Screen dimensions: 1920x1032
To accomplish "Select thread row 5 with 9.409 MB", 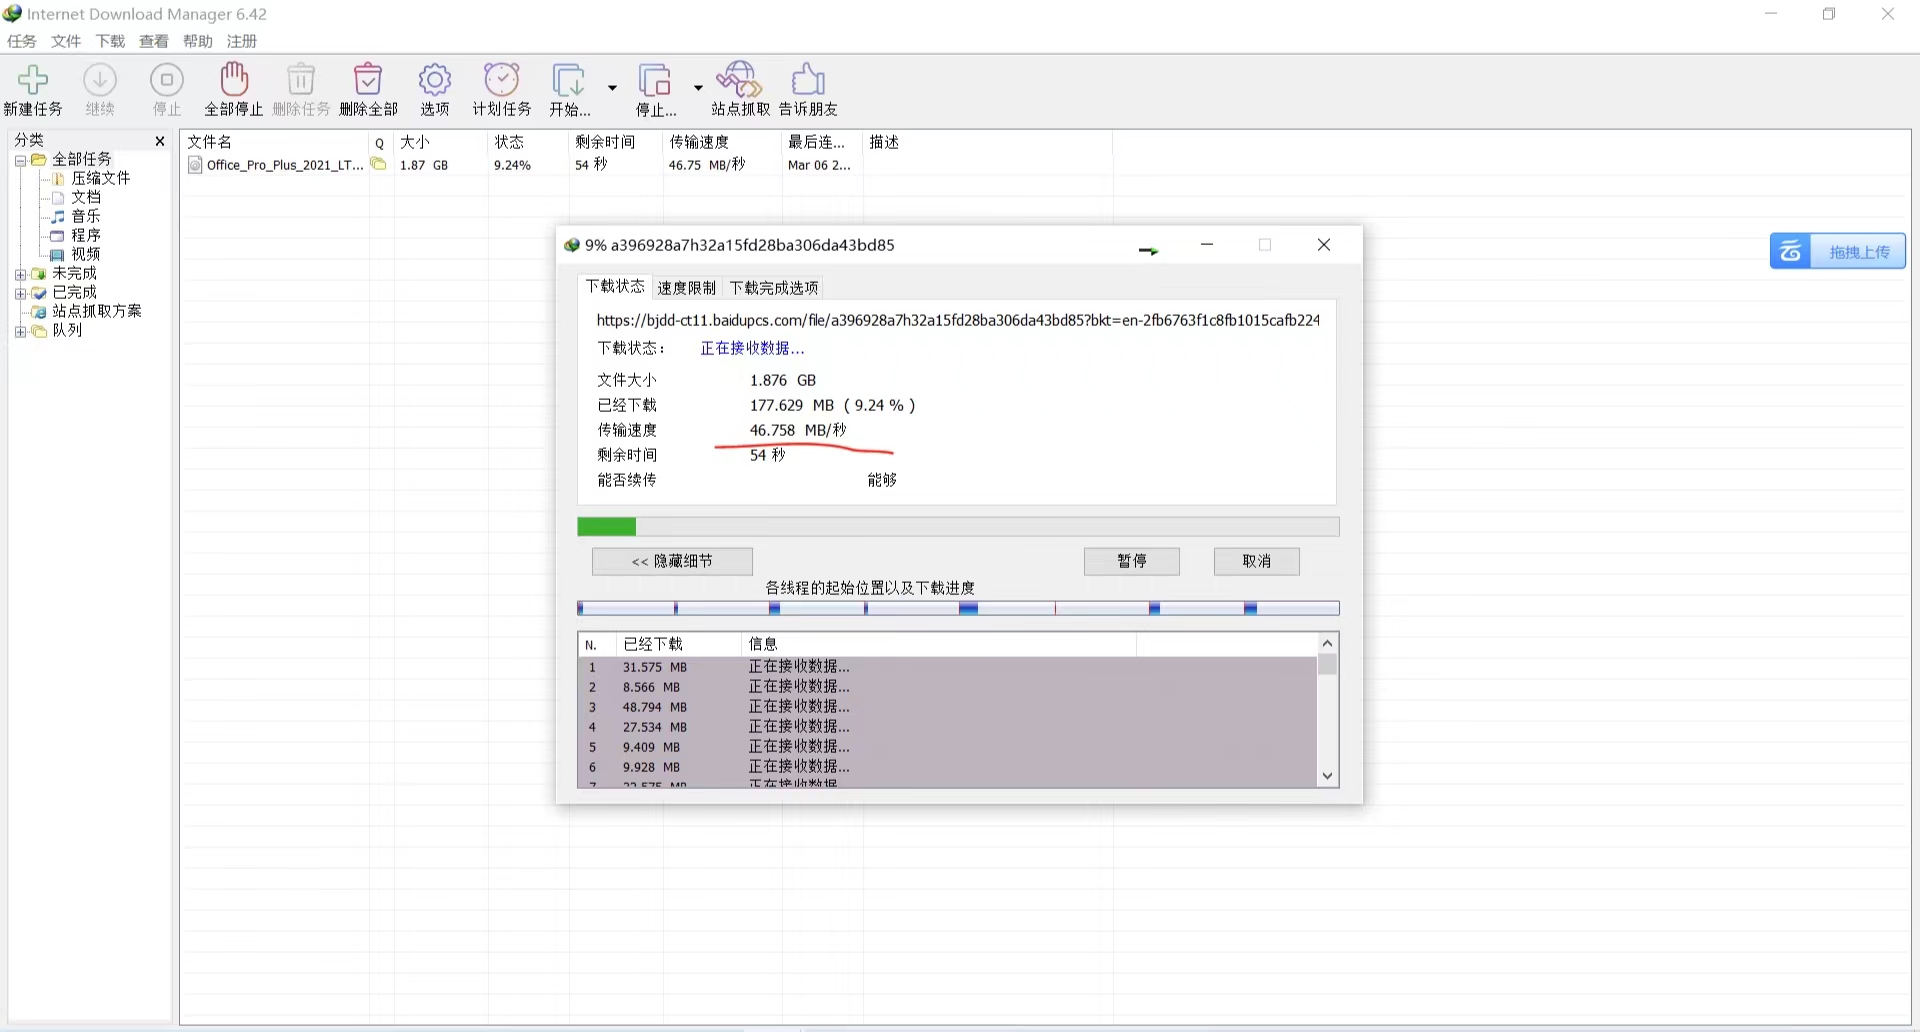I will pos(947,747).
